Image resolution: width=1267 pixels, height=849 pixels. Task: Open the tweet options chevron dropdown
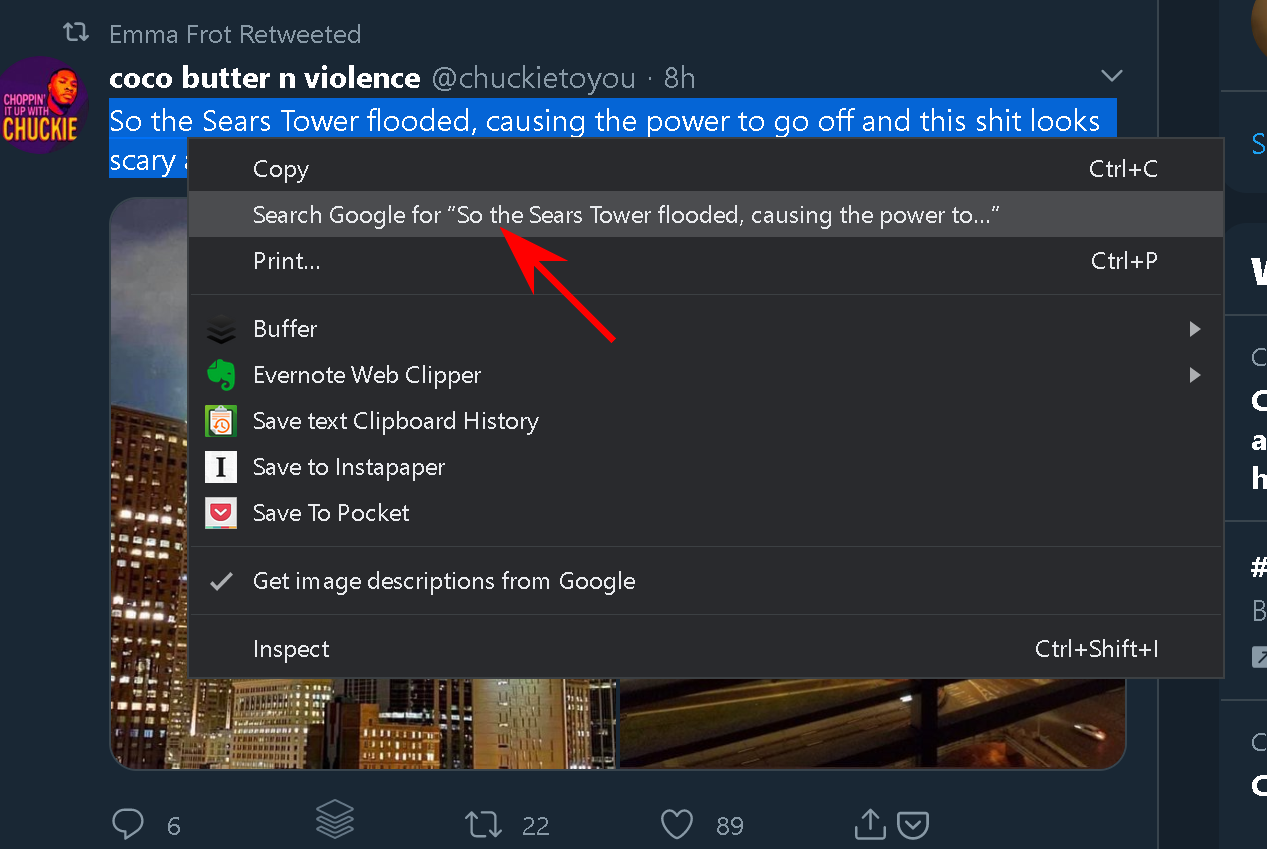pos(1111,76)
